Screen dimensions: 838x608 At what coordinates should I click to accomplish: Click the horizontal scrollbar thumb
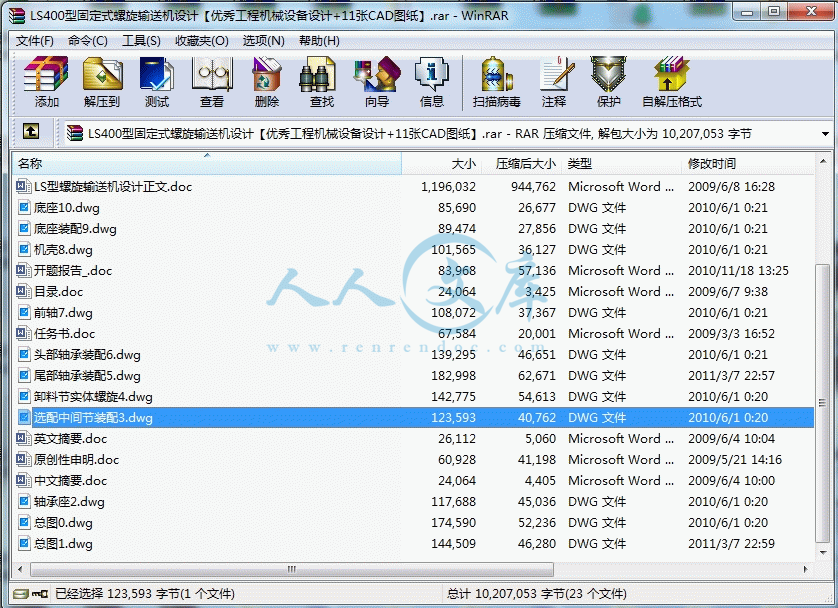click(x=292, y=570)
